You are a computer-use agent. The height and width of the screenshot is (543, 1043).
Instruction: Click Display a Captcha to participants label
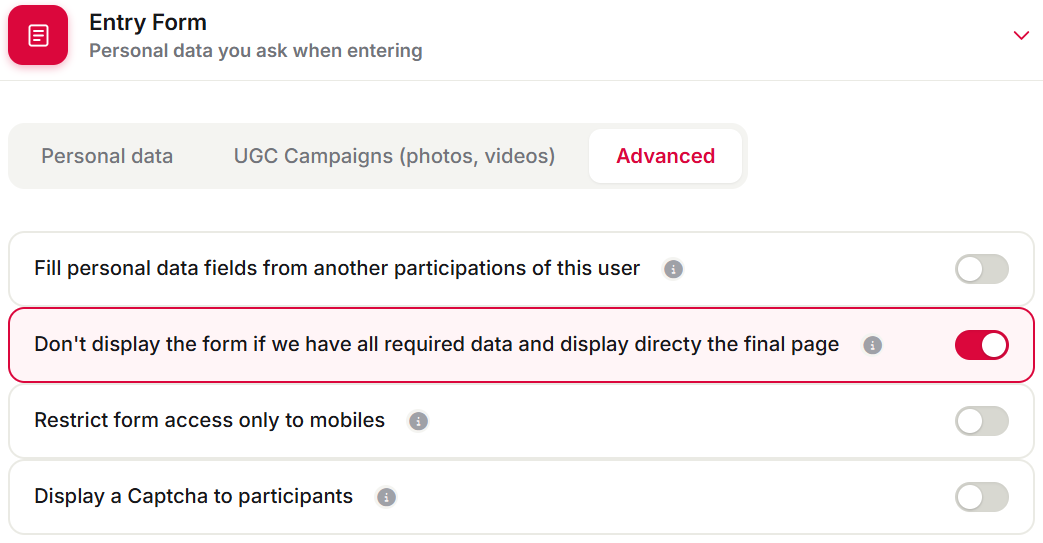point(194,496)
